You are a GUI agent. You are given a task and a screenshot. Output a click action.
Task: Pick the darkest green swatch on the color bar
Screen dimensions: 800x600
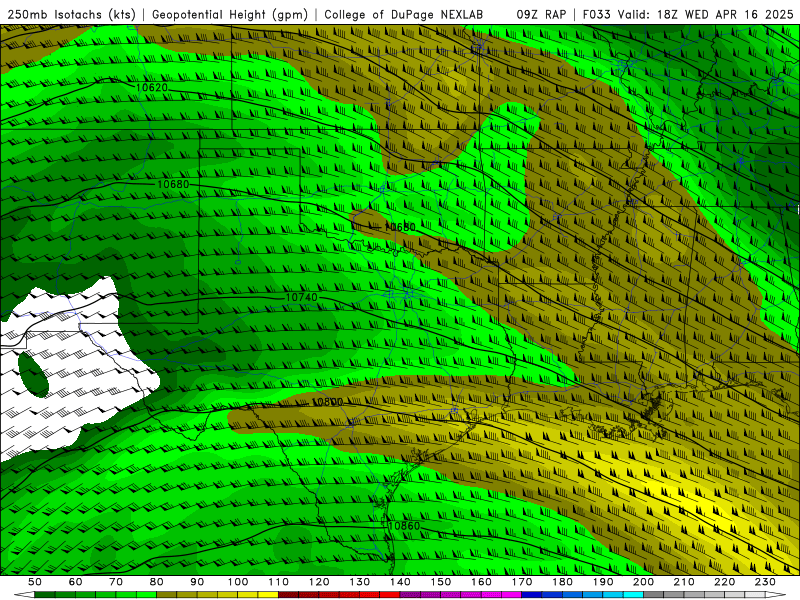[45, 595]
